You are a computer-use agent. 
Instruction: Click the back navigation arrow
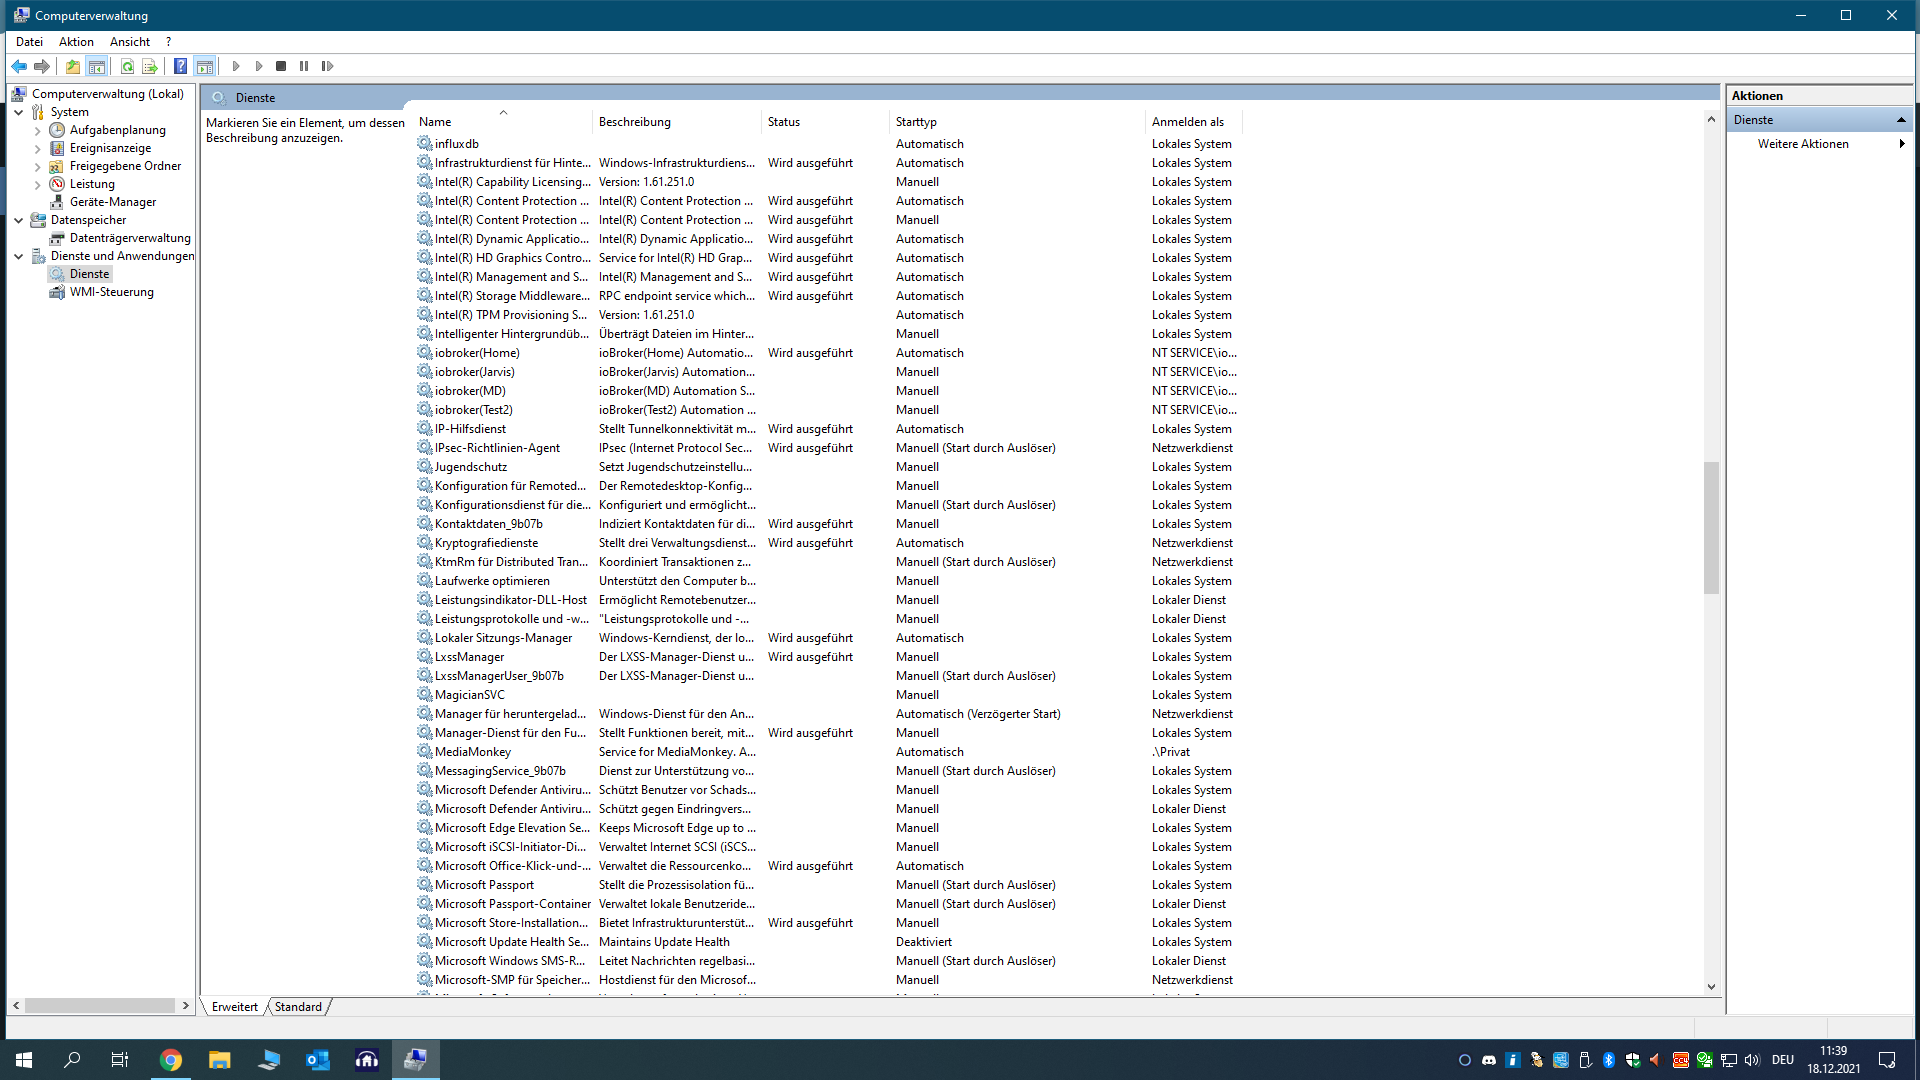click(19, 66)
